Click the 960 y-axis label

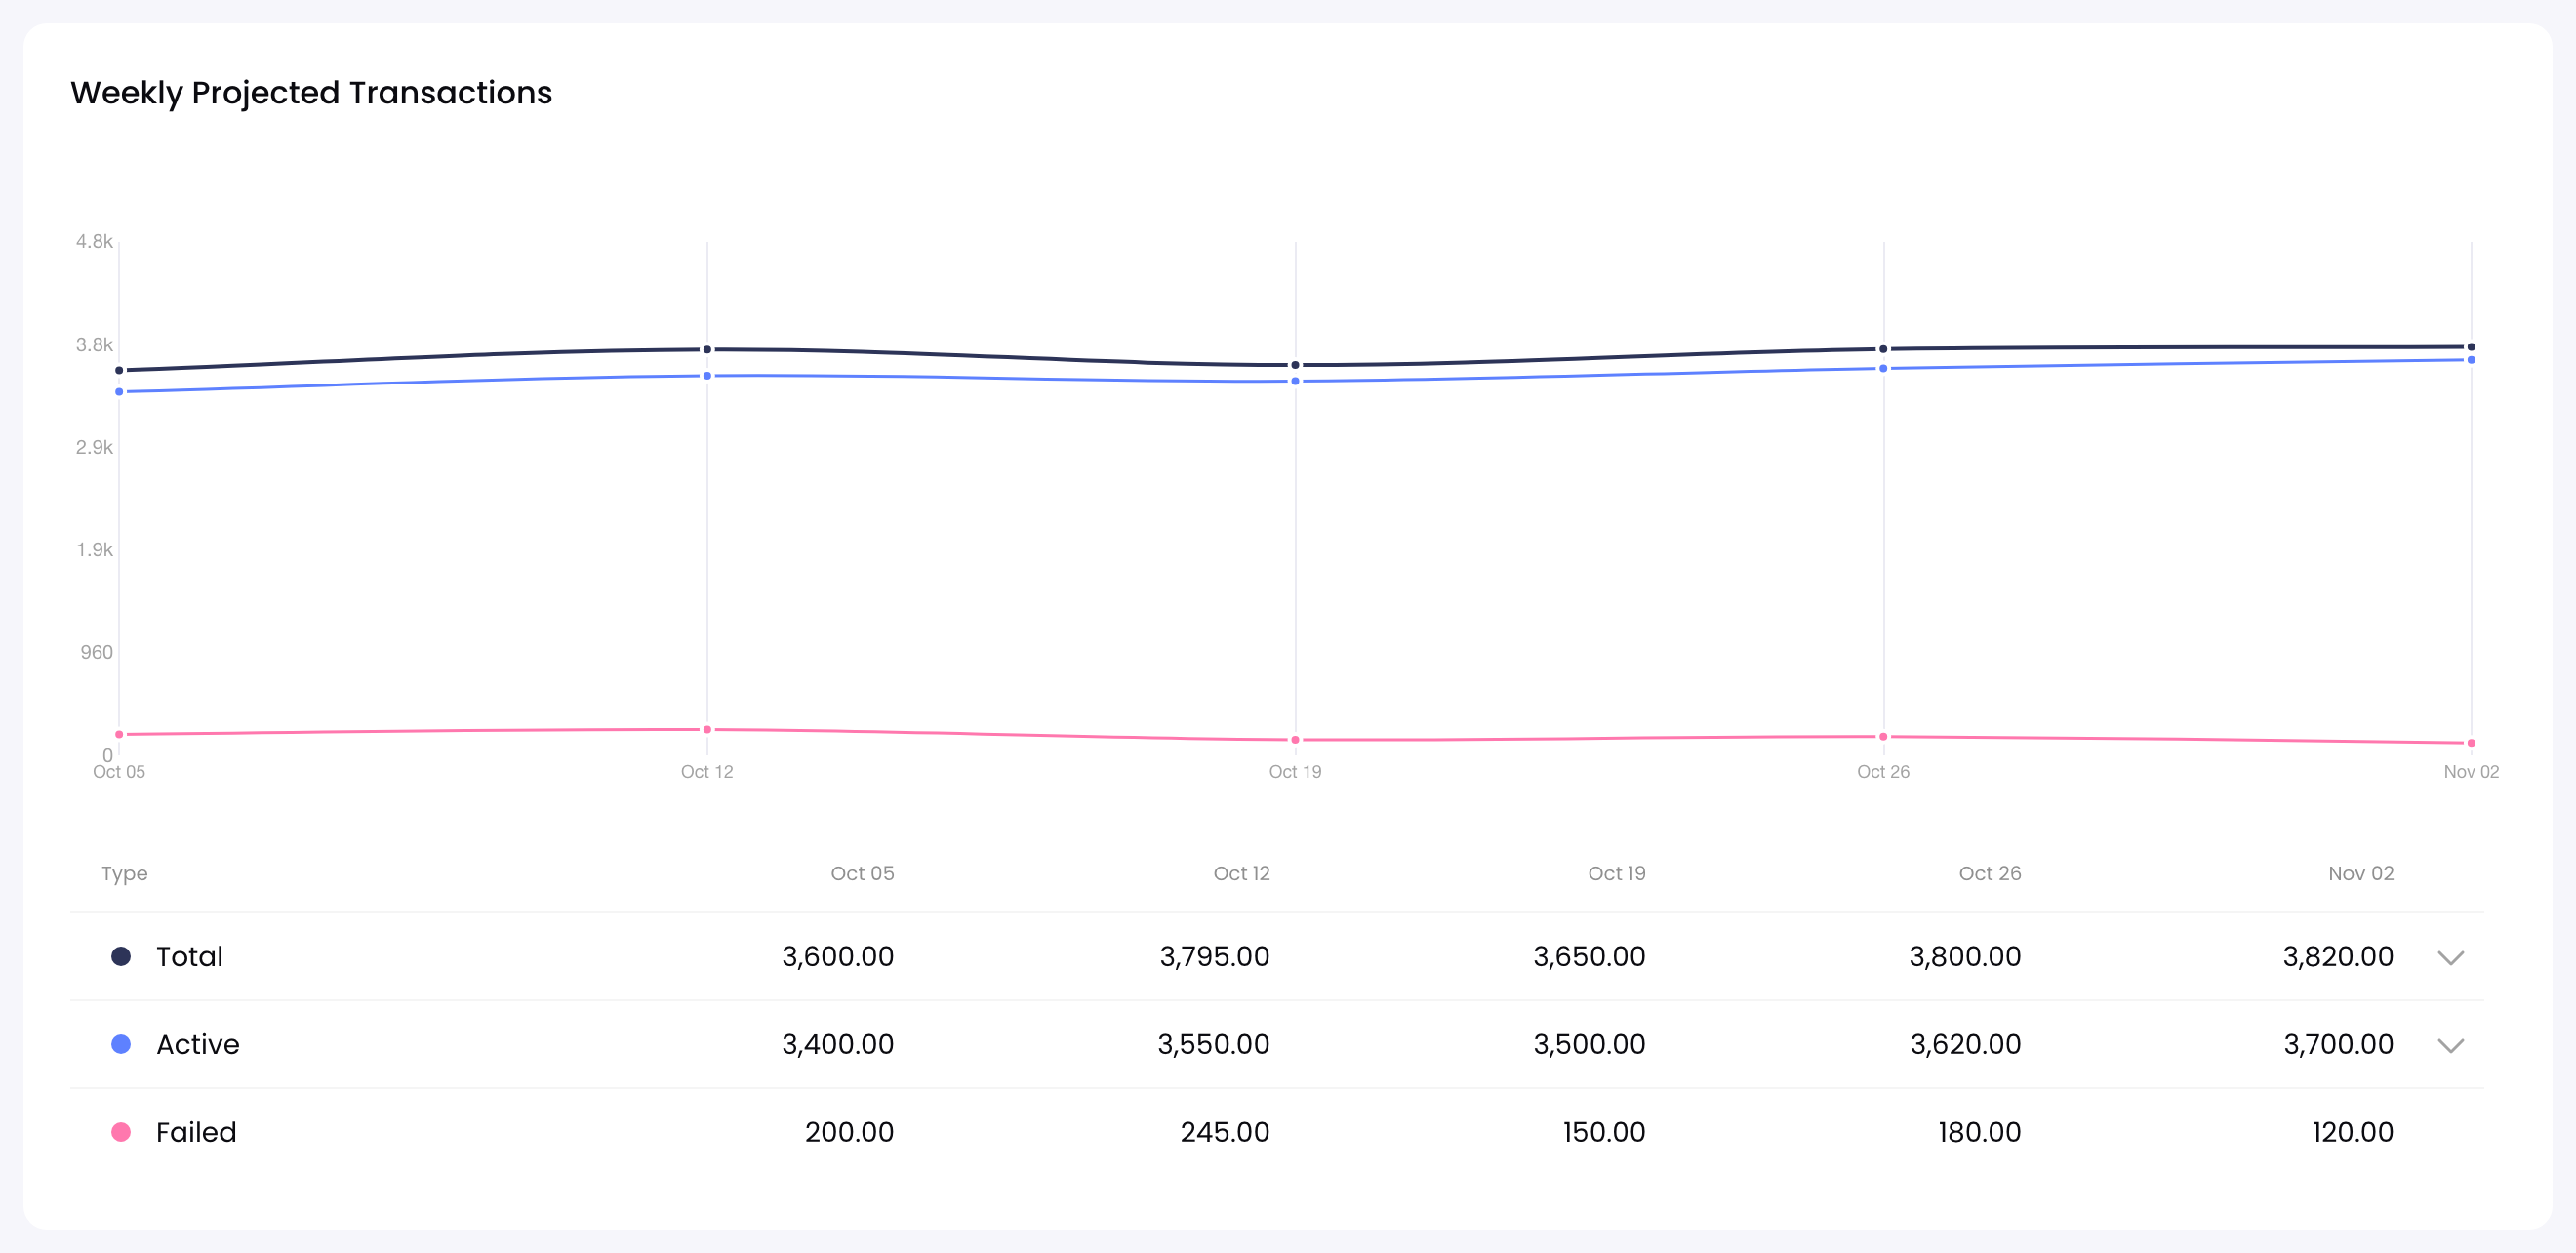pyautogui.click(x=97, y=652)
